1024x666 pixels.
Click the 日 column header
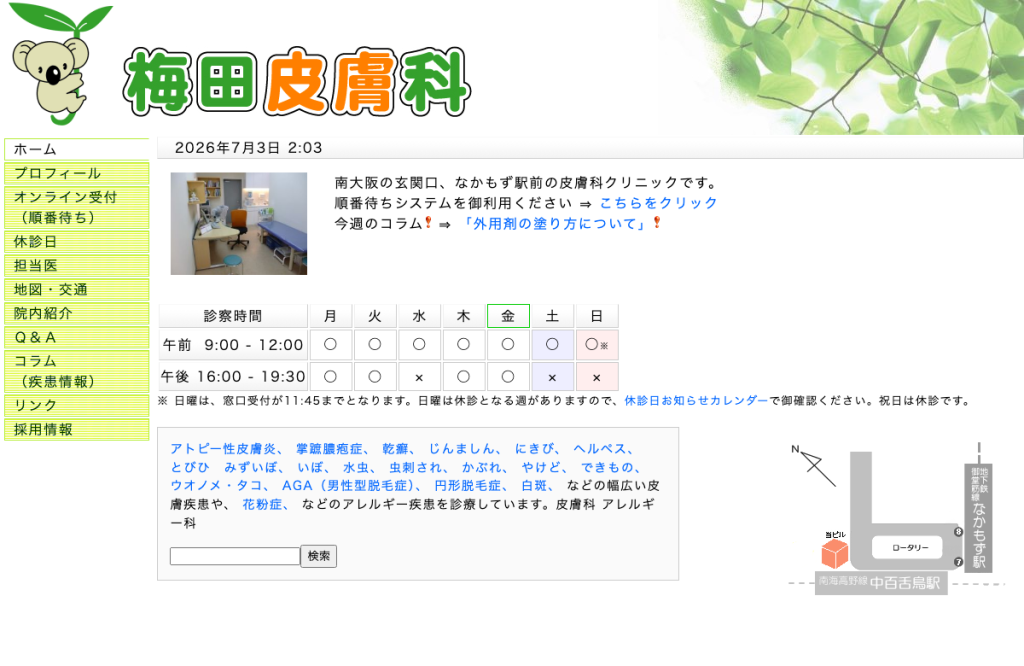597,316
